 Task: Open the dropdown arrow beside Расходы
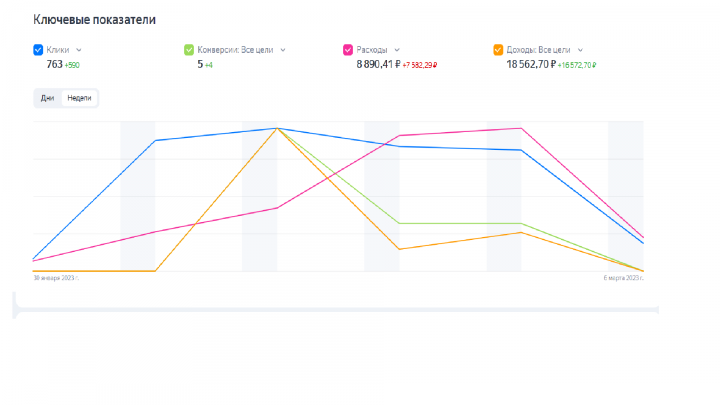click(x=397, y=49)
